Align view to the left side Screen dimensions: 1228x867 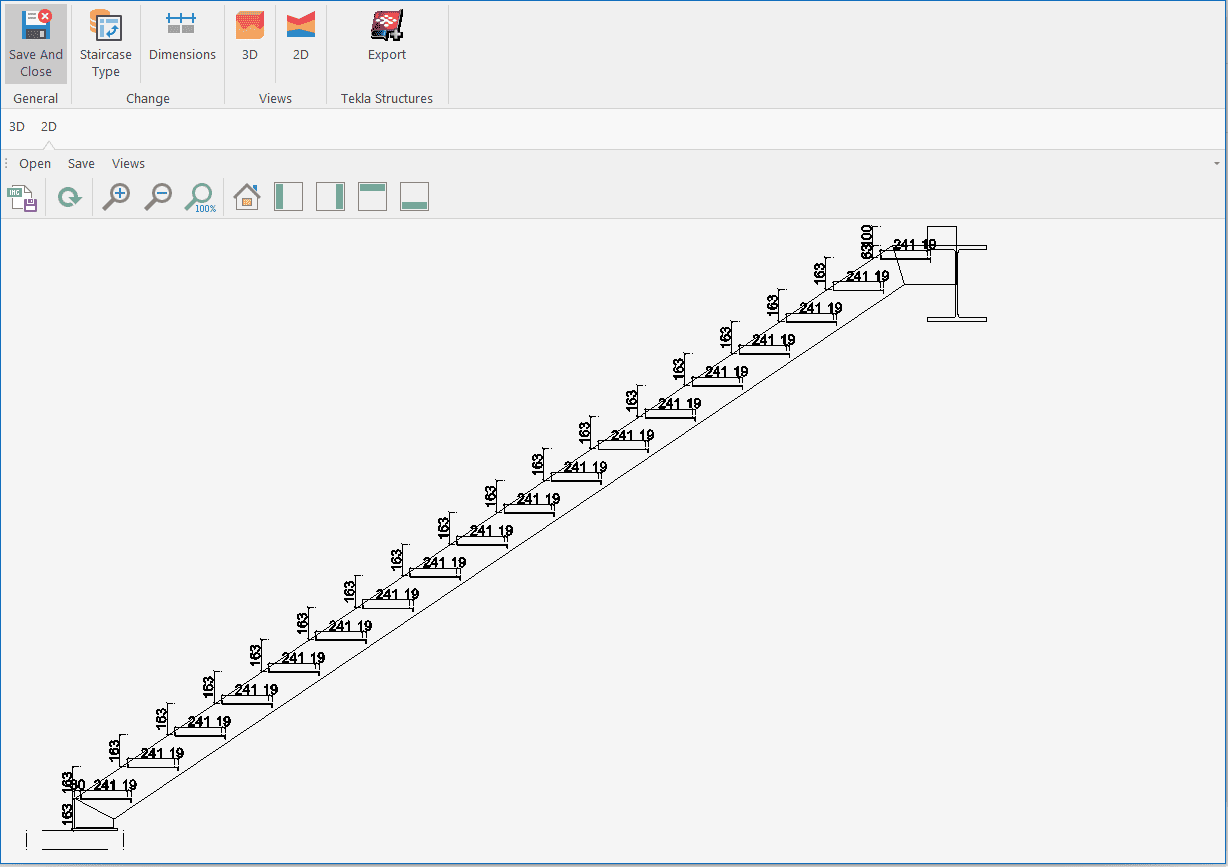coord(288,197)
